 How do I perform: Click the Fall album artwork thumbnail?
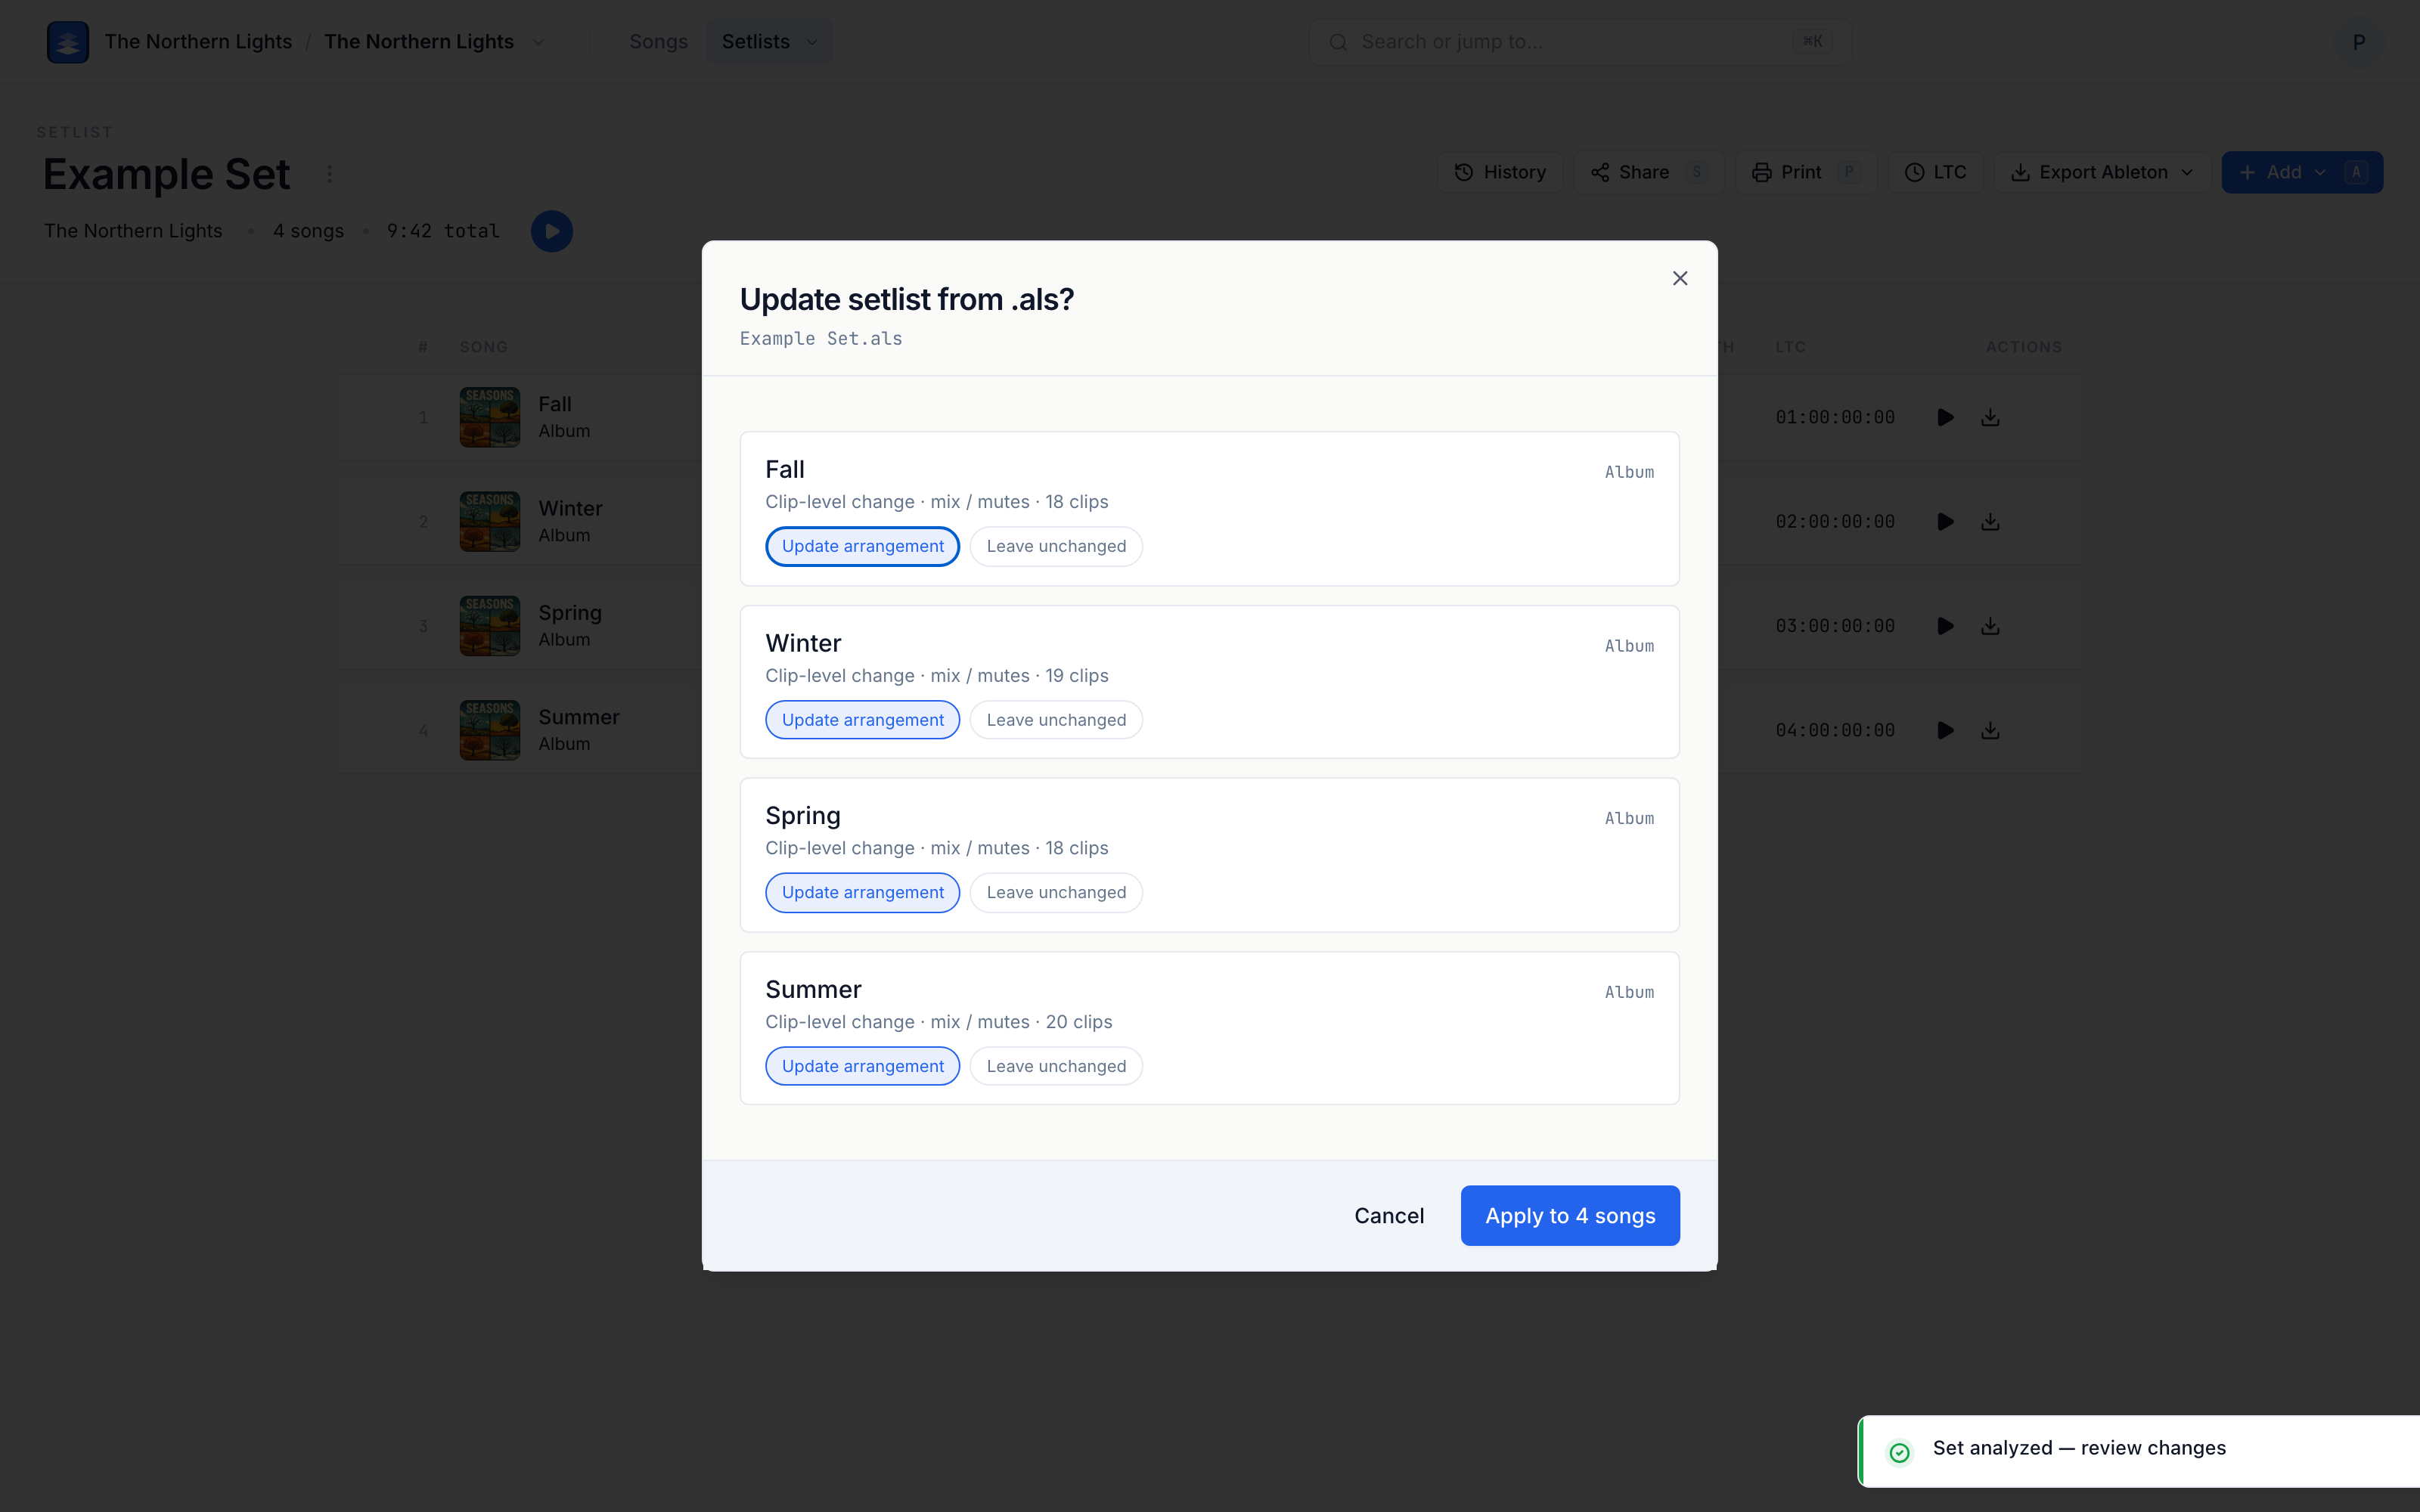(x=490, y=417)
